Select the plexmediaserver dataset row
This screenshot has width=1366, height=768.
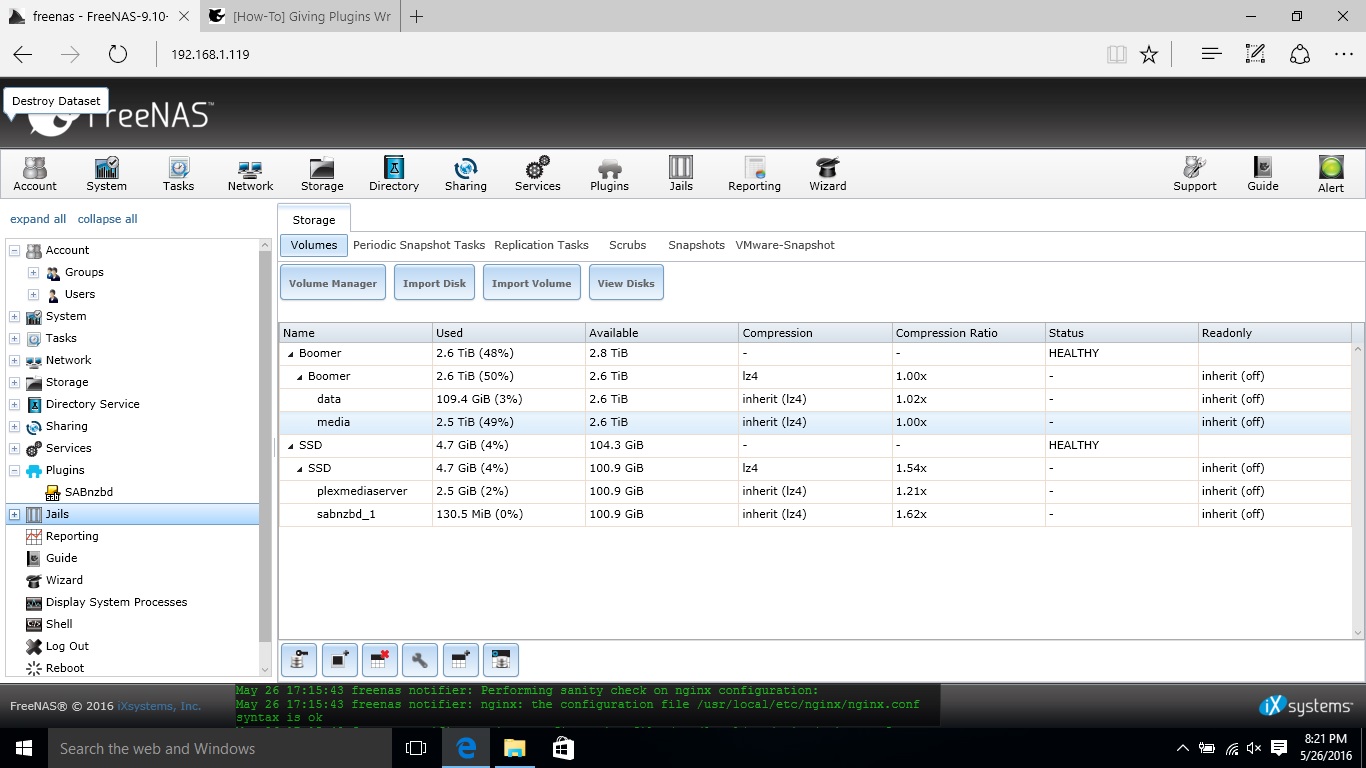pyautogui.click(x=815, y=491)
